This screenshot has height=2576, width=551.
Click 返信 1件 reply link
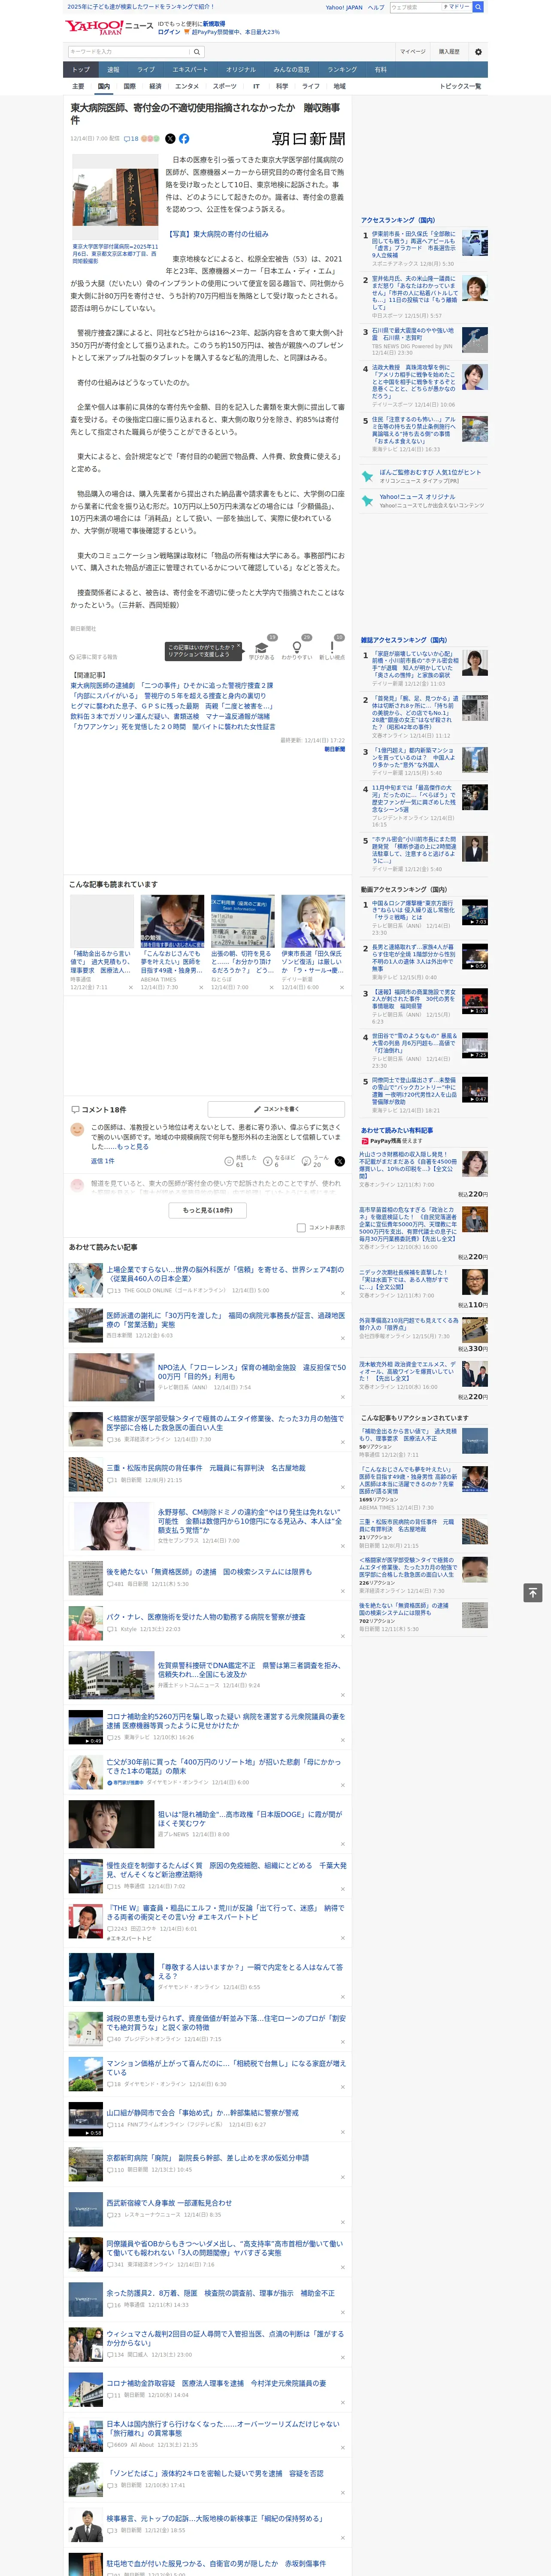tap(103, 1161)
